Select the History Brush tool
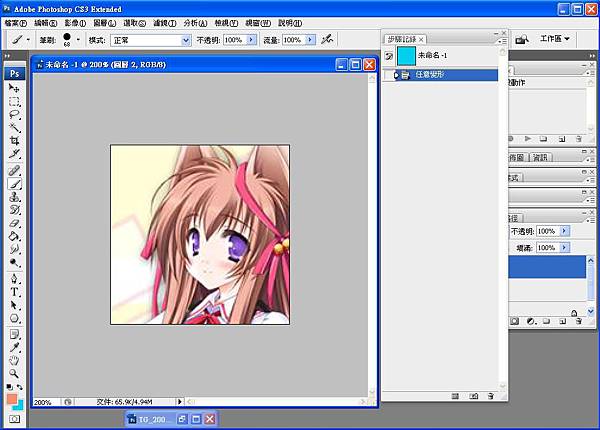Screen dimensions: 600x430 (x=14, y=210)
